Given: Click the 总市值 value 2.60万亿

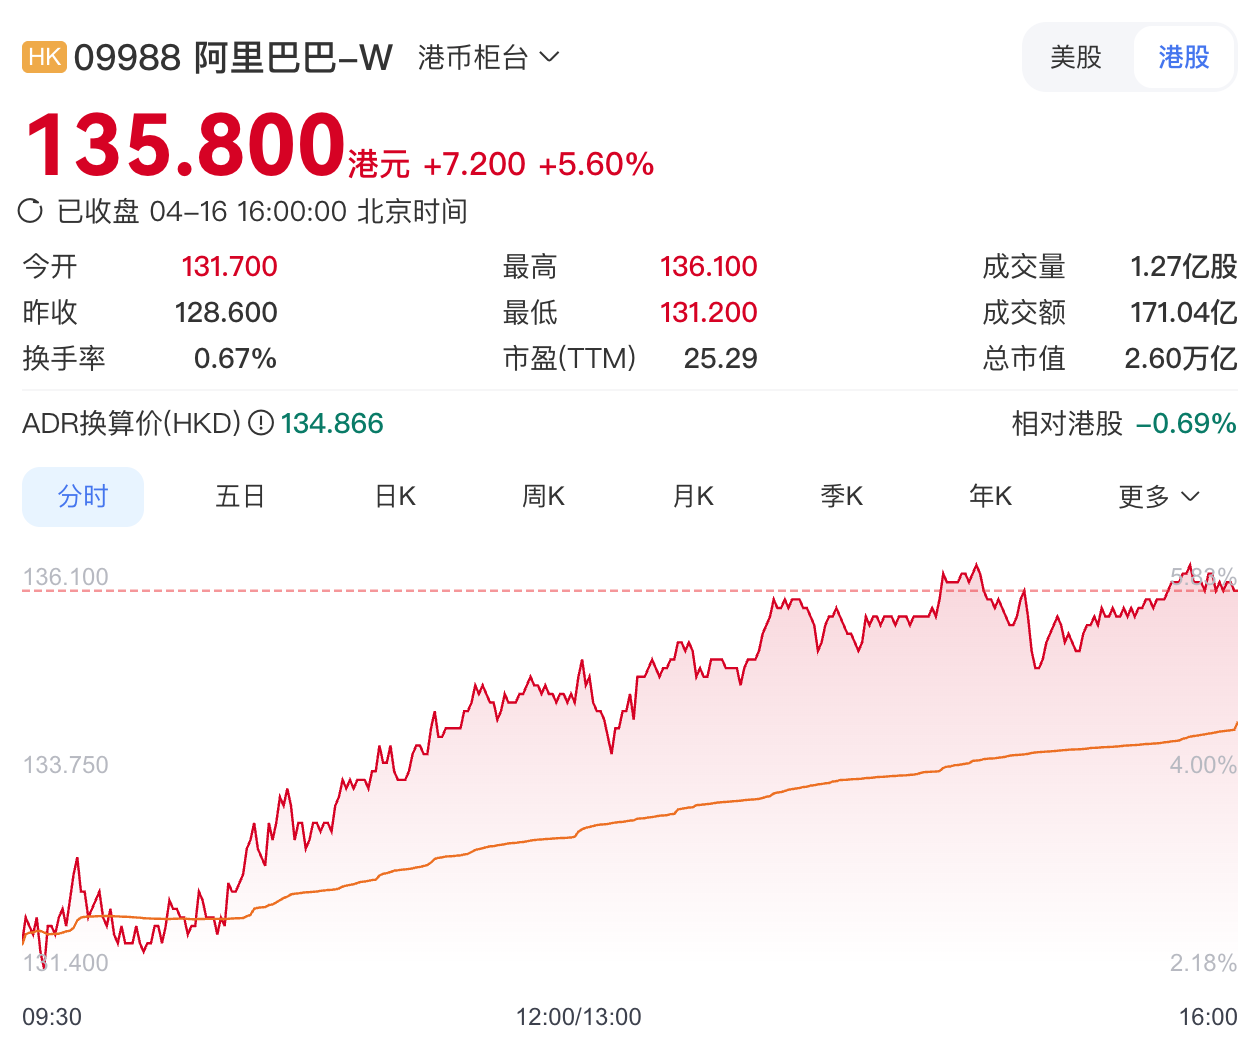Looking at the screenshot, I should [x=1181, y=358].
